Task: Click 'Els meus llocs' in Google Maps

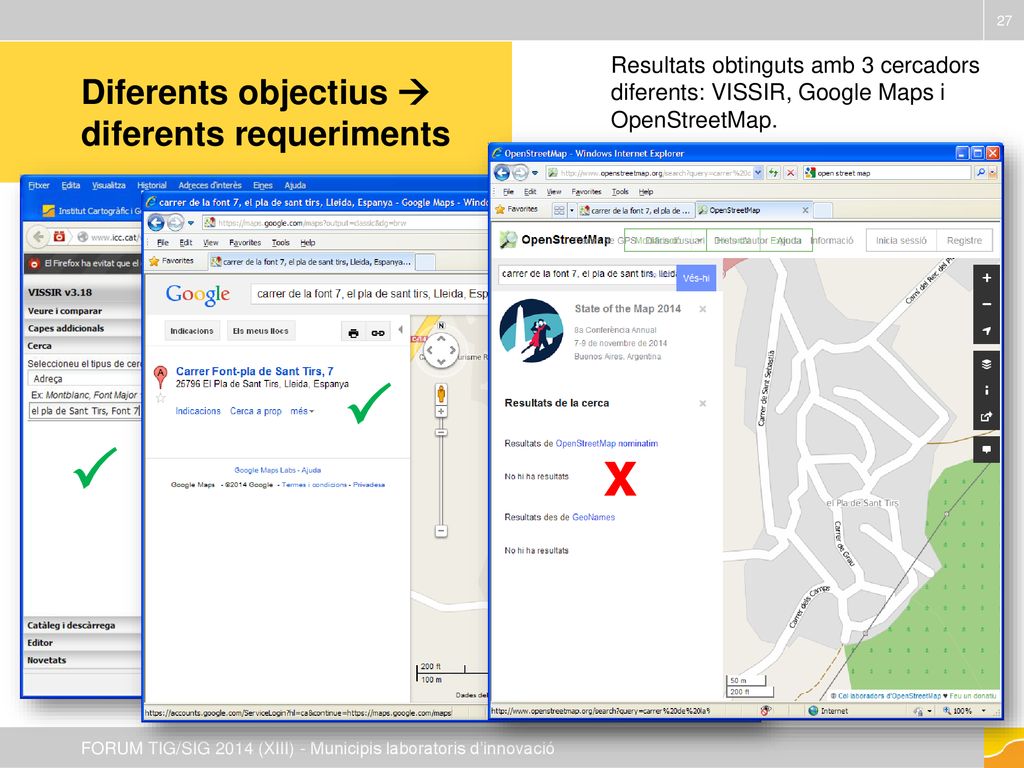Action: [261, 331]
